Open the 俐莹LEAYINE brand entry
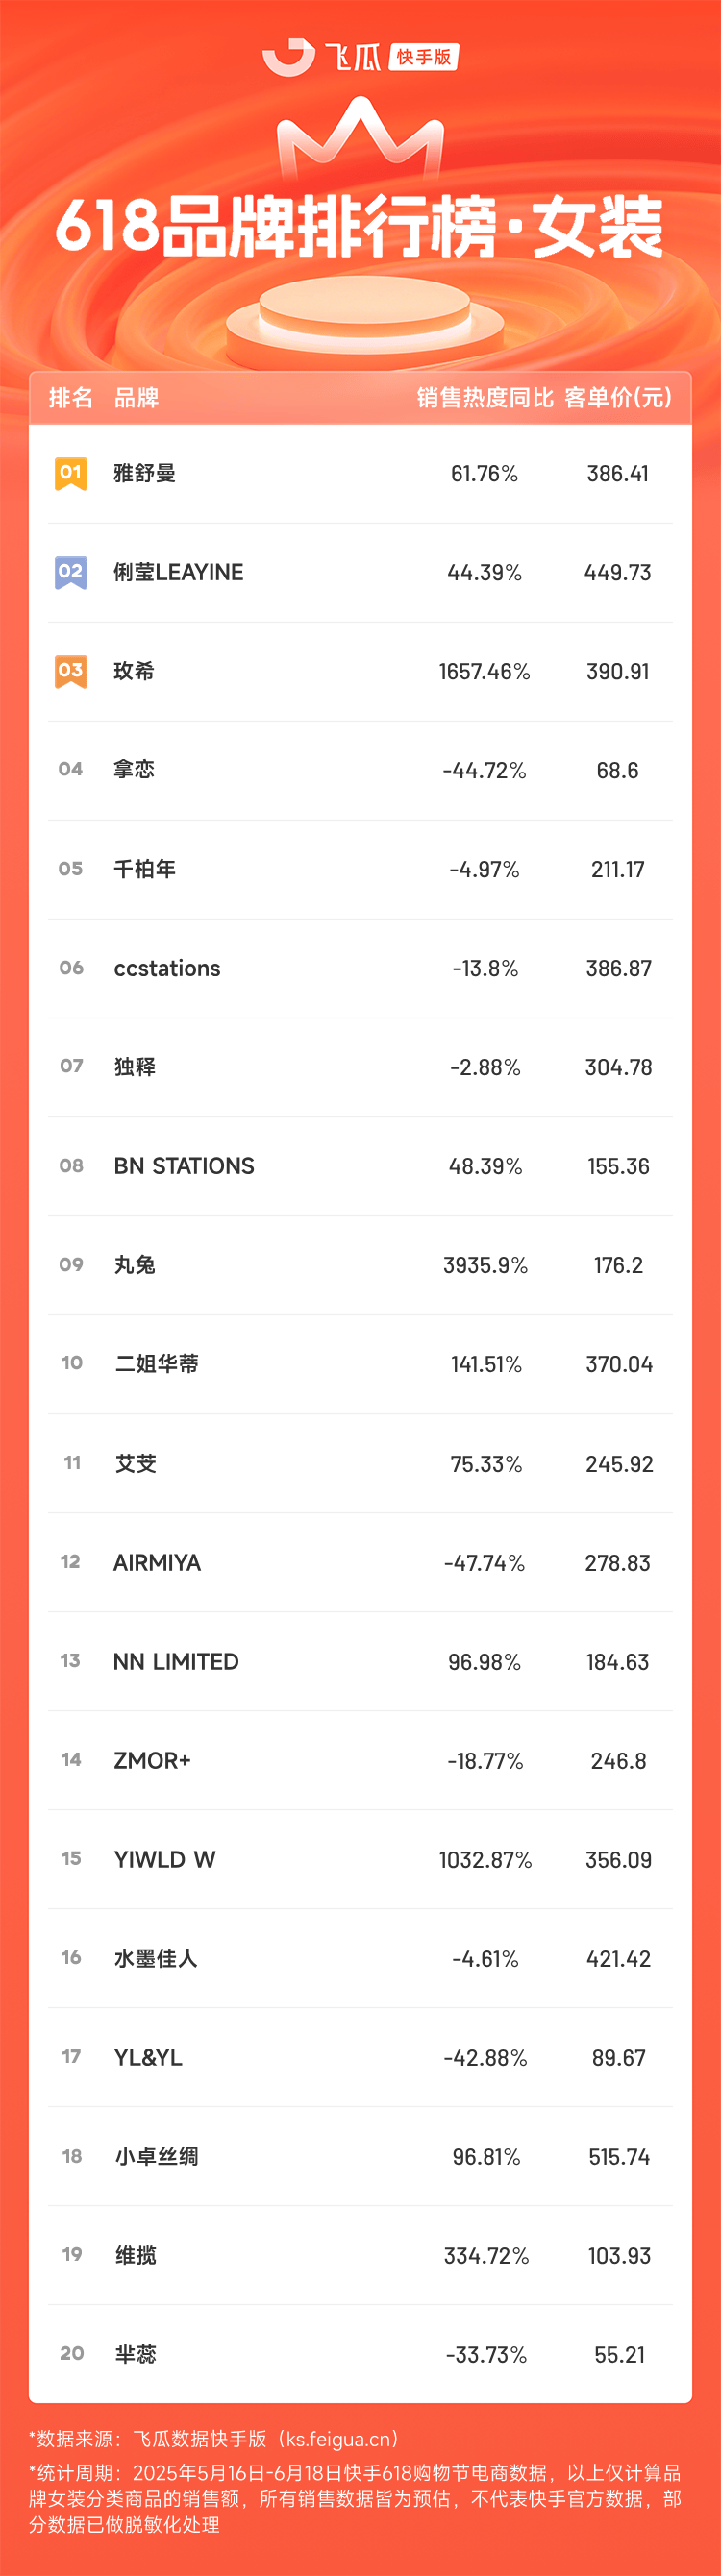 360,573
